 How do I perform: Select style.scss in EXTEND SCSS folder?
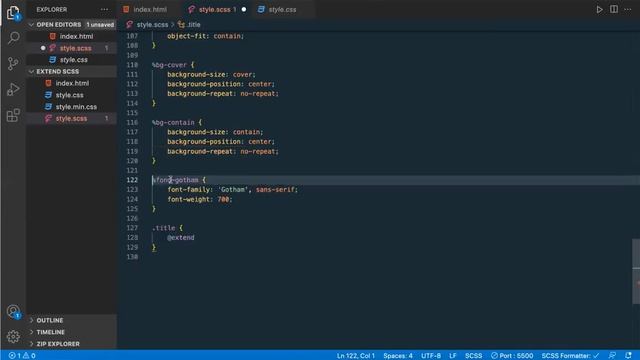pos(71,119)
